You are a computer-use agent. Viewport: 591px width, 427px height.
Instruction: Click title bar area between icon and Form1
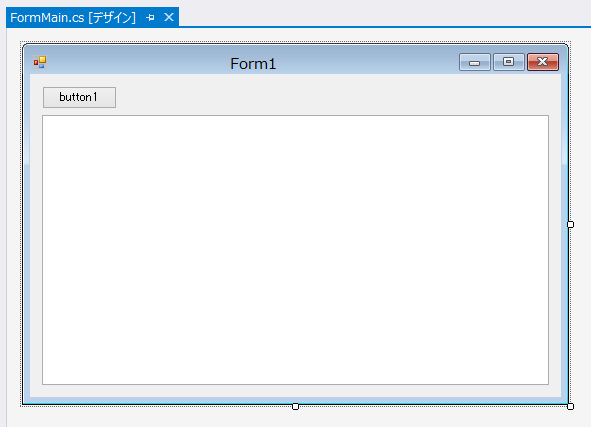[138, 63]
